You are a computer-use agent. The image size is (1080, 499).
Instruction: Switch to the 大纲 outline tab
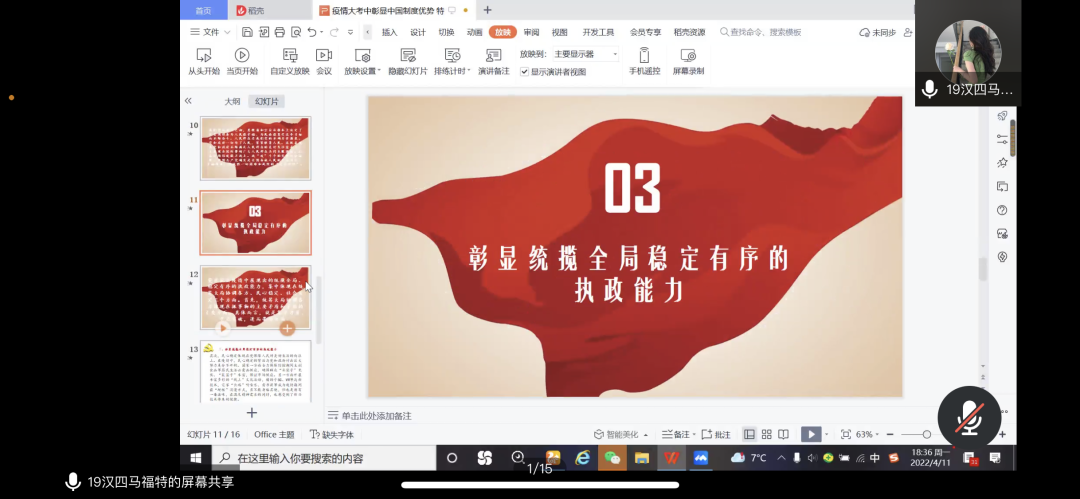pyautogui.click(x=232, y=101)
